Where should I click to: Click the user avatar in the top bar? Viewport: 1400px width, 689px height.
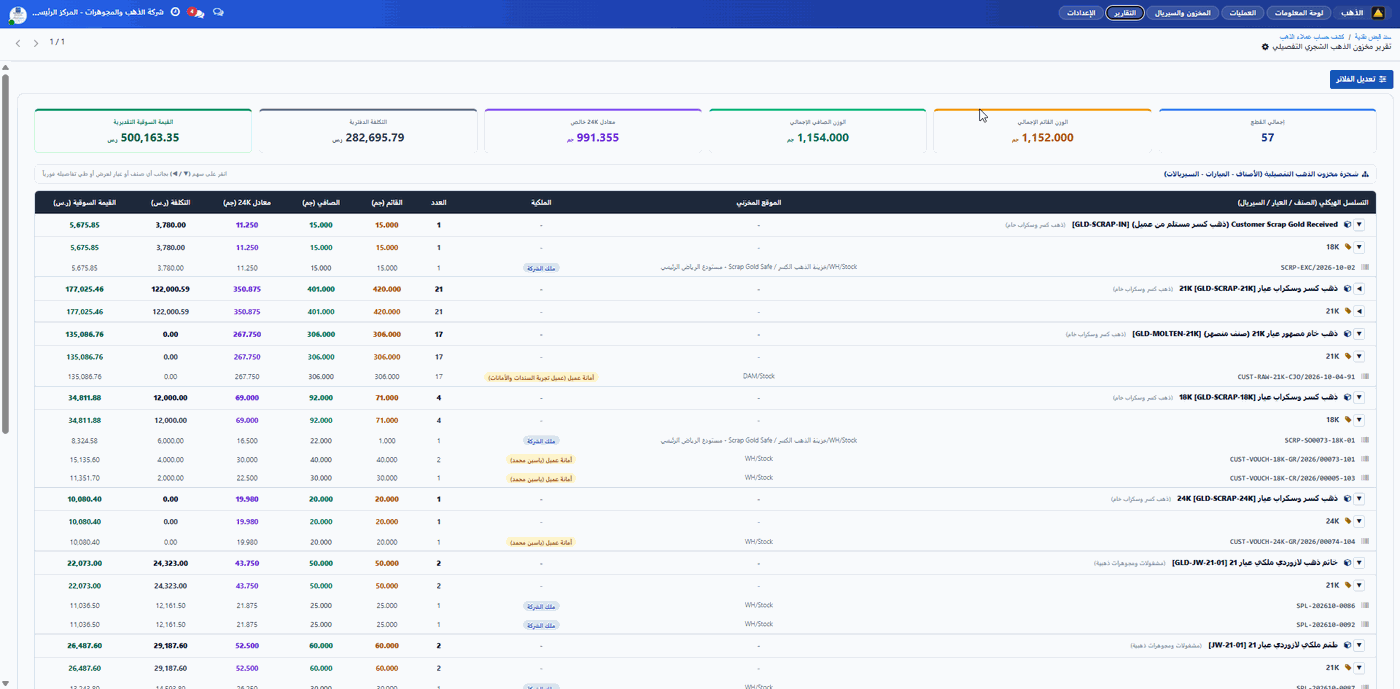(18, 15)
